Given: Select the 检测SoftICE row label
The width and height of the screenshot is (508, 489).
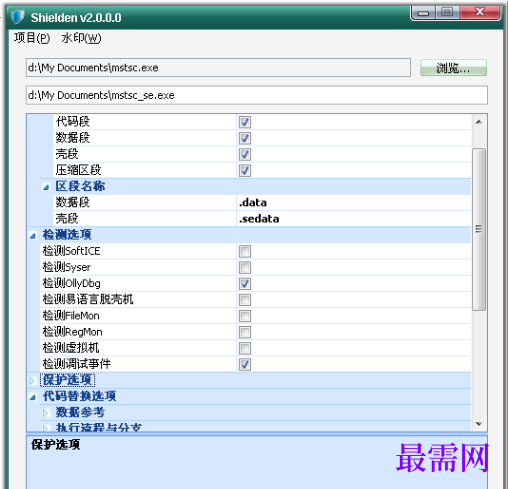Looking at the screenshot, I should (71, 251).
